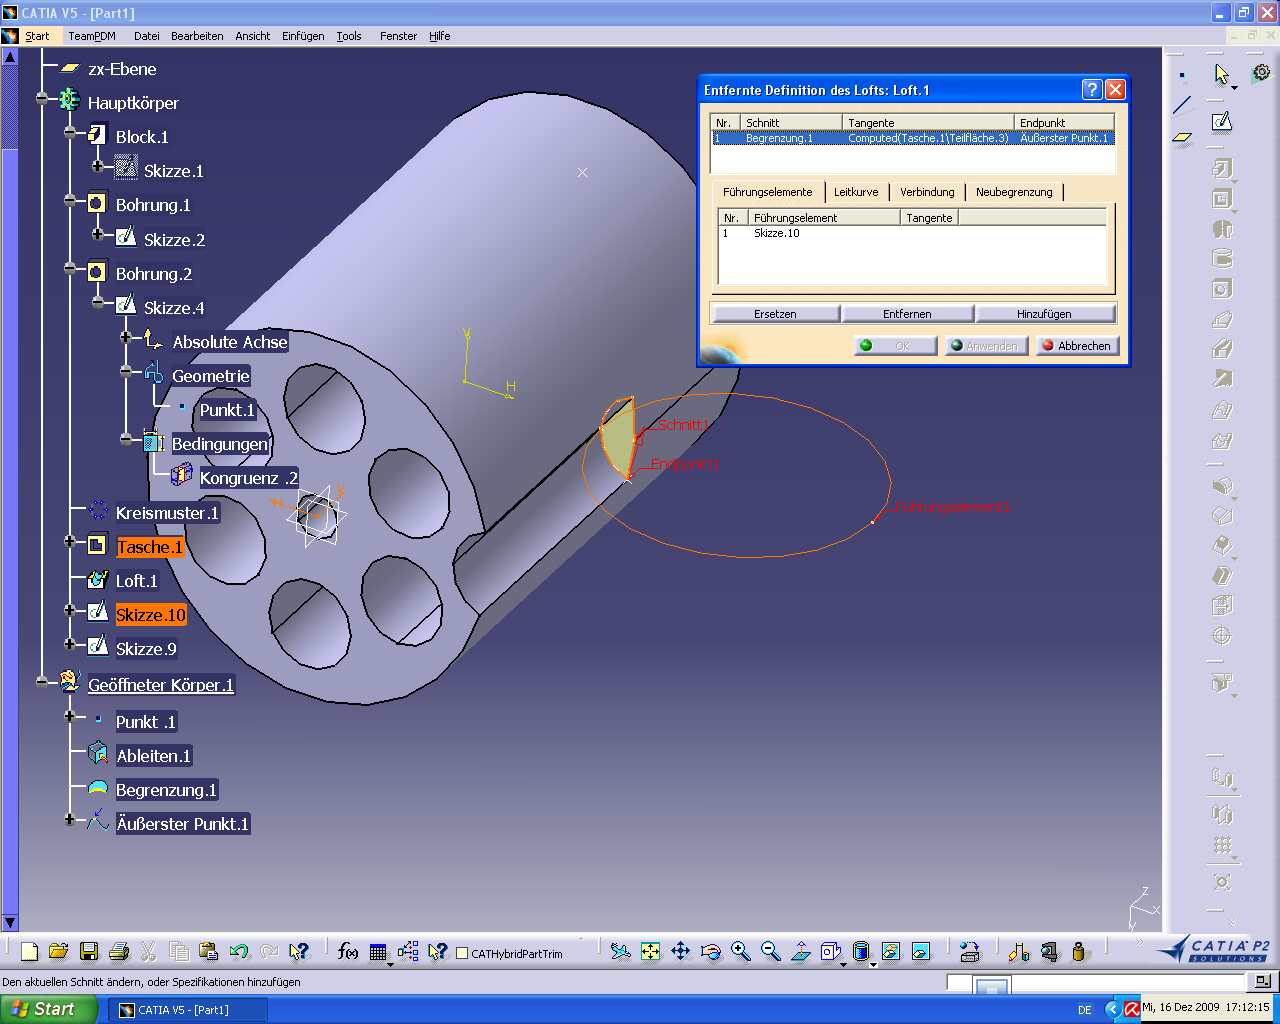This screenshot has width=1280, height=1024.
Task: Select the Fly Mode airplane icon
Action: 621,951
